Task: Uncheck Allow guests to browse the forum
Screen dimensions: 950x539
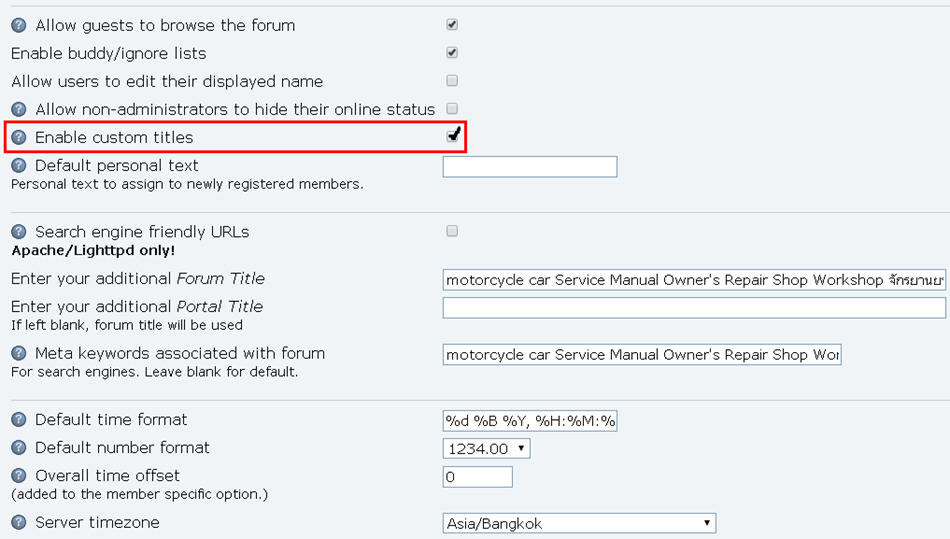Action: [452, 24]
